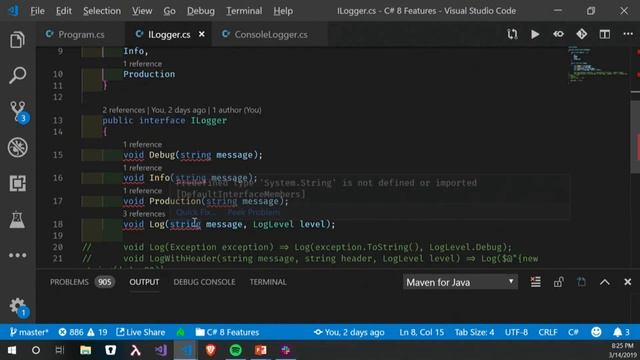
Task: Click the green flame icon in status bar
Action: click(180, 332)
